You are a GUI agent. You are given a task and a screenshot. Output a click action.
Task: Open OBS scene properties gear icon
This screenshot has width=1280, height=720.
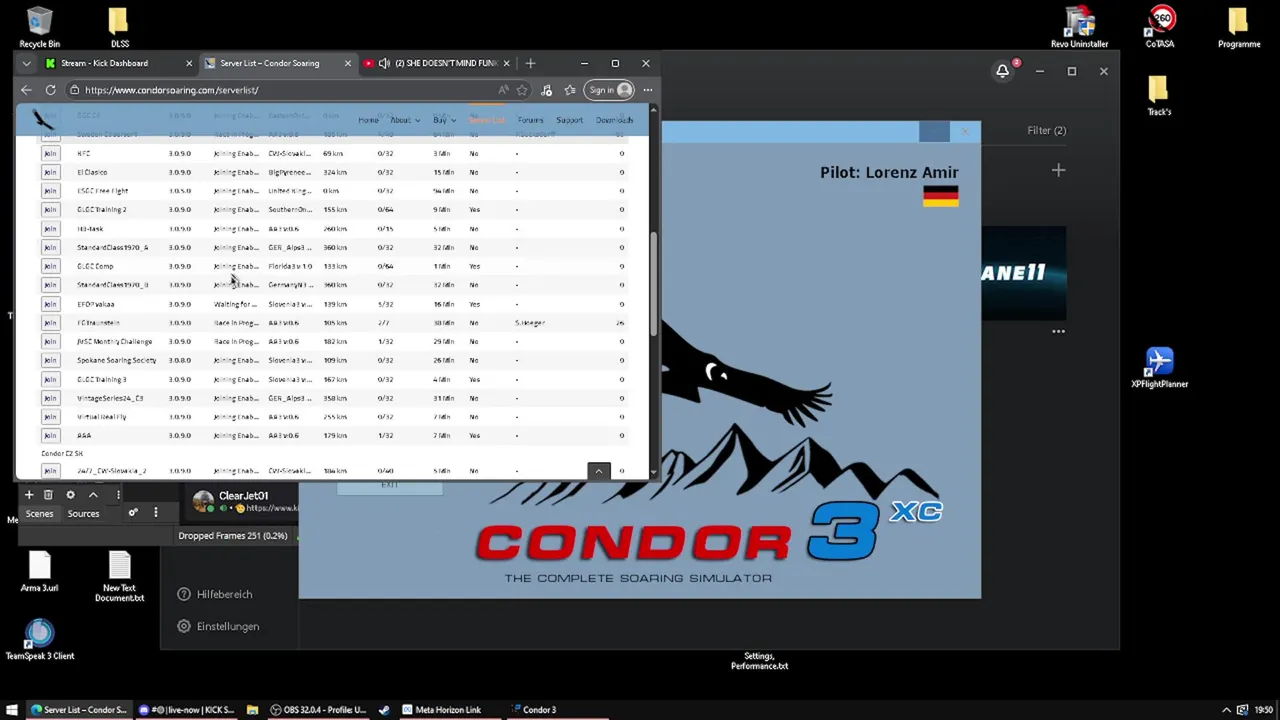(70, 495)
